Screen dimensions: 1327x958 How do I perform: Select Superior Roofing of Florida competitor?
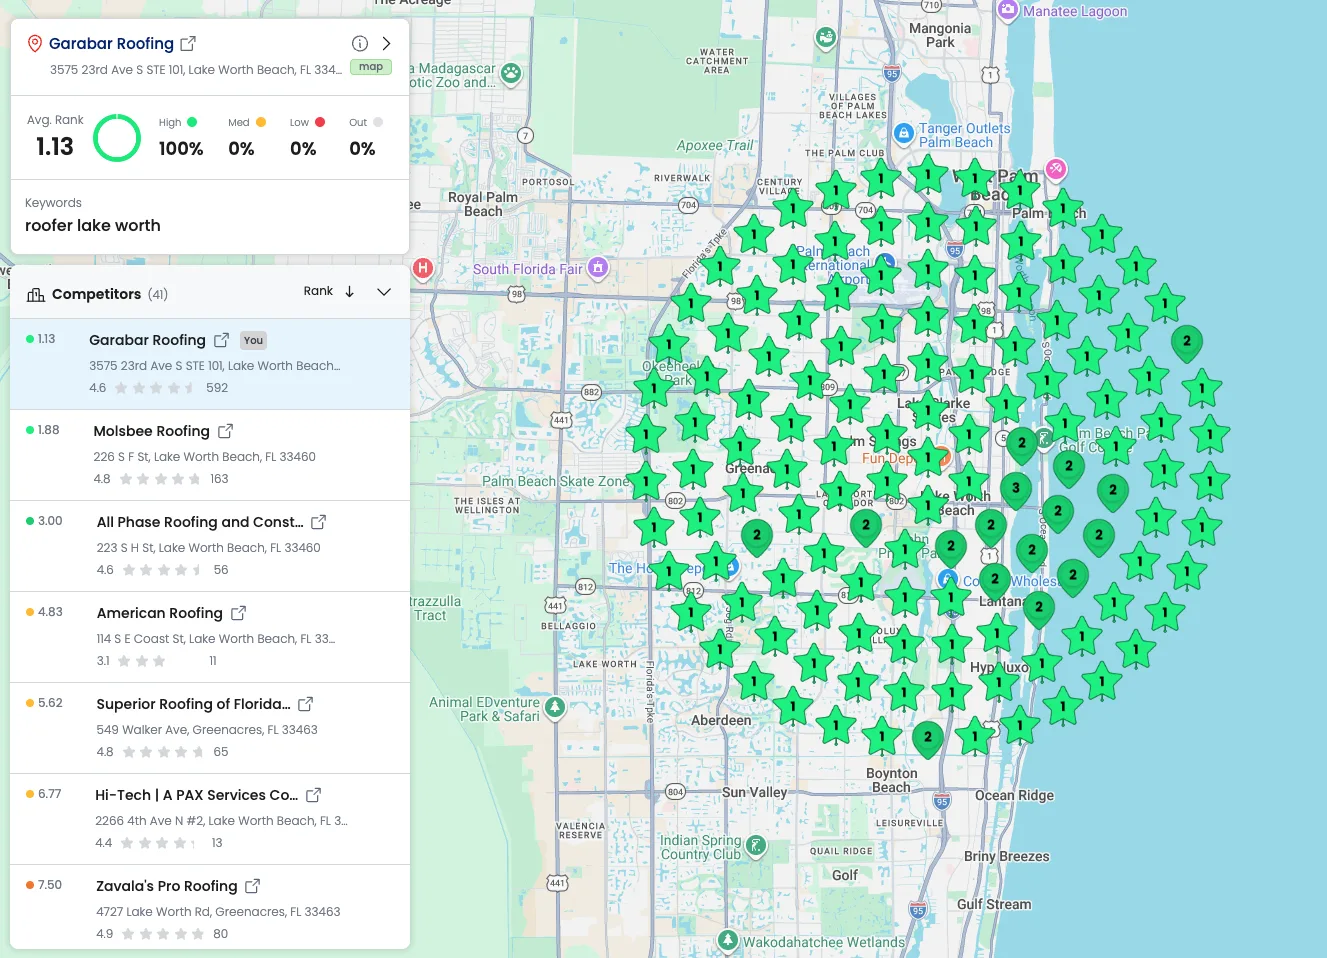coord(210,728)
